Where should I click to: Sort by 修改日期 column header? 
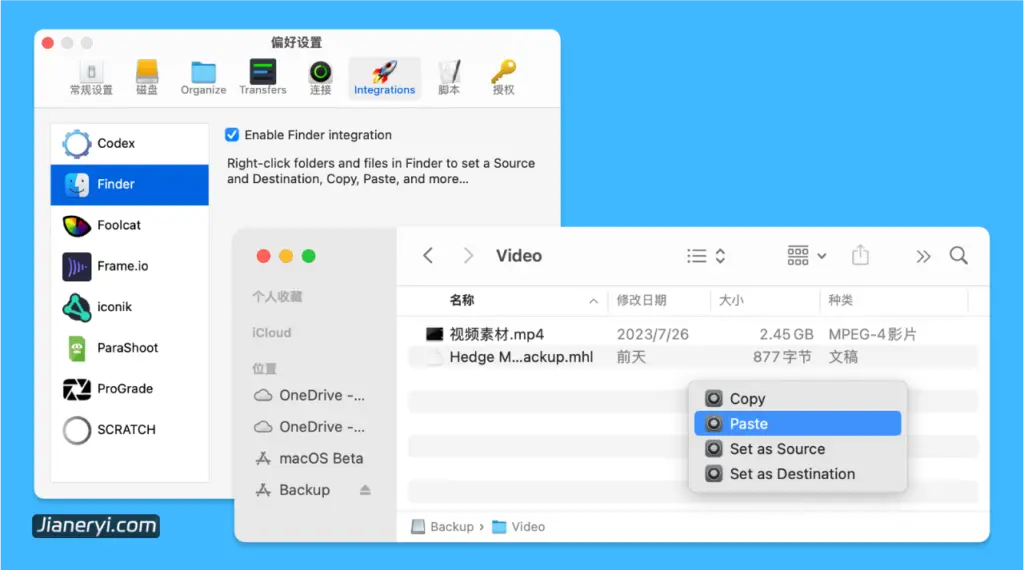pos(641,300)
